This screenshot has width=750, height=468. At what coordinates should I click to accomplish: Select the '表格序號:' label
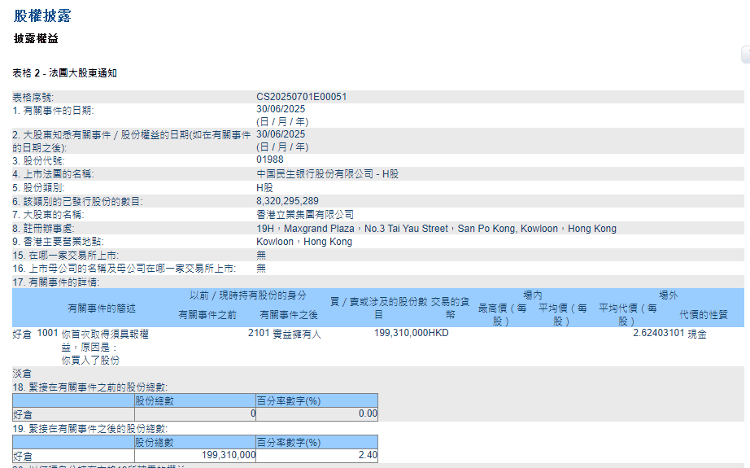[x=33, y=98]
